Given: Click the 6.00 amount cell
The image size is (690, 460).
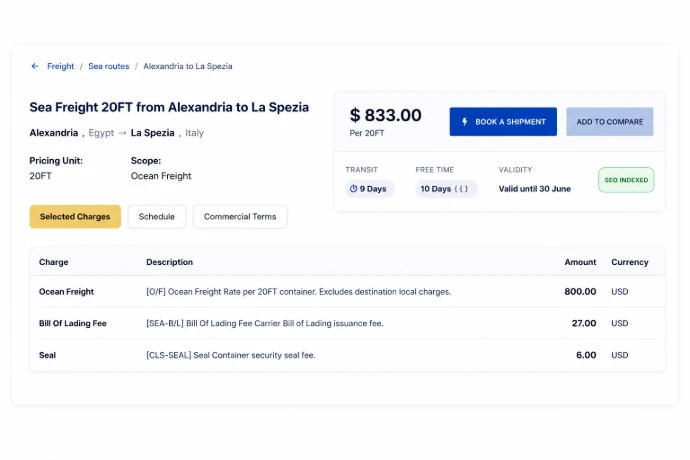Looking at the screenshot, I should [x=586, y=355].
